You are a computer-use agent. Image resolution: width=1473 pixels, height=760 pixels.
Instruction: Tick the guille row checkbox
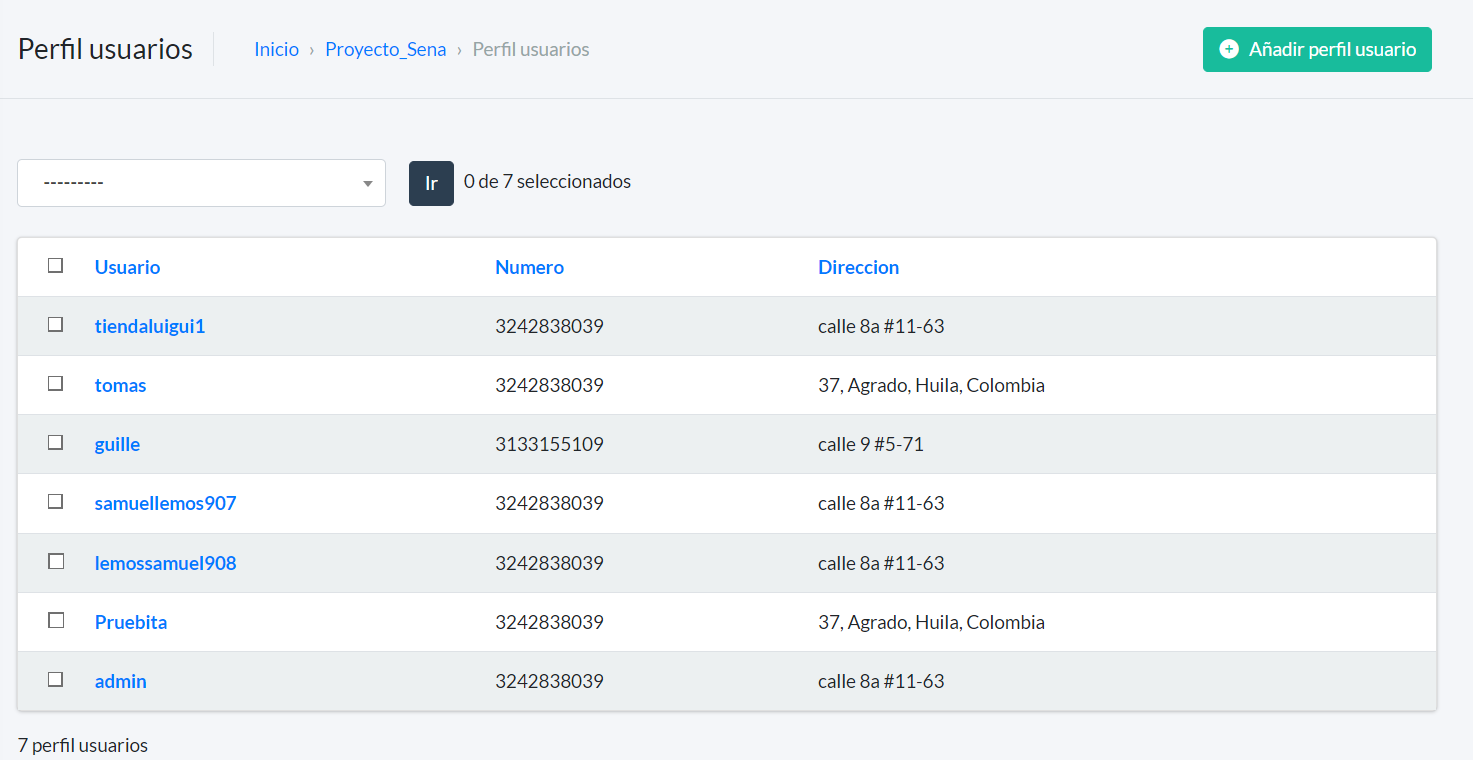click(56, 443)
